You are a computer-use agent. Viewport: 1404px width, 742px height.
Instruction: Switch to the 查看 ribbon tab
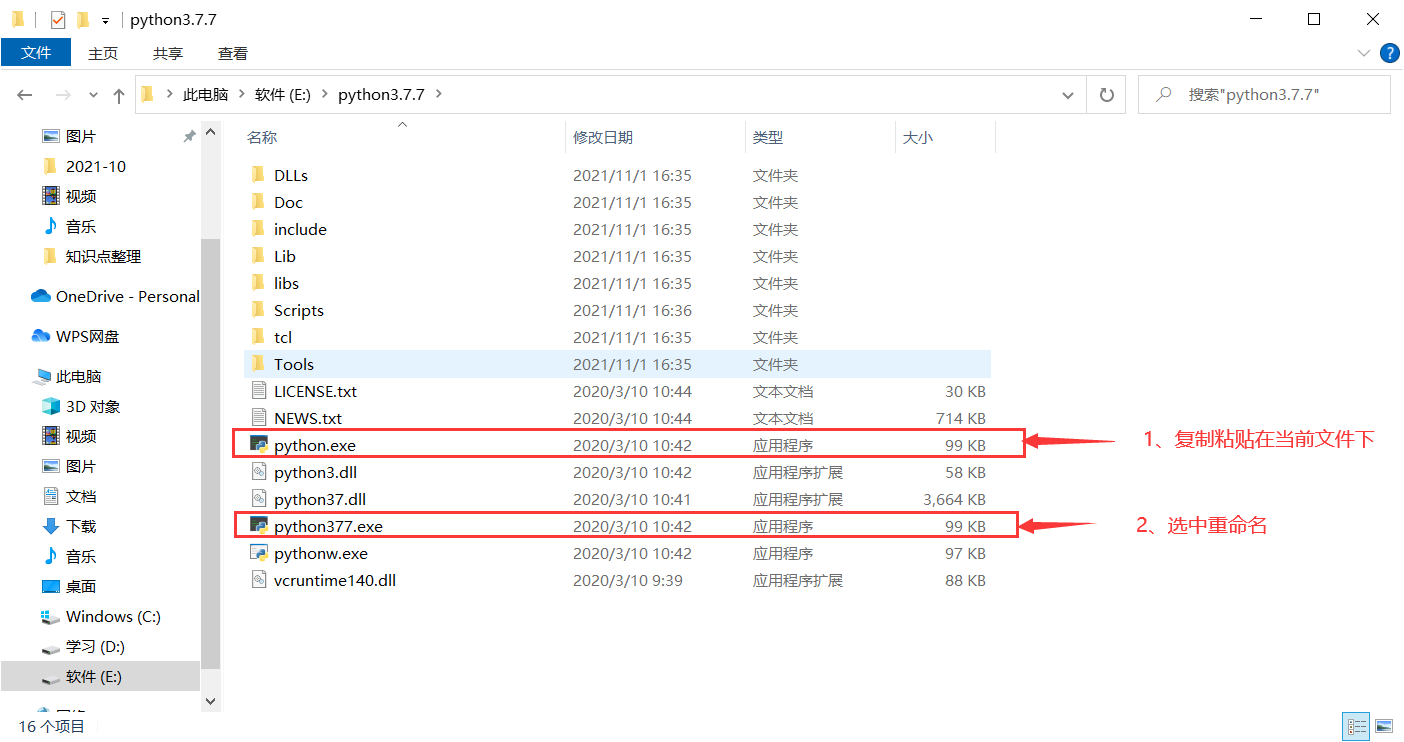click(x=233, y=53)
